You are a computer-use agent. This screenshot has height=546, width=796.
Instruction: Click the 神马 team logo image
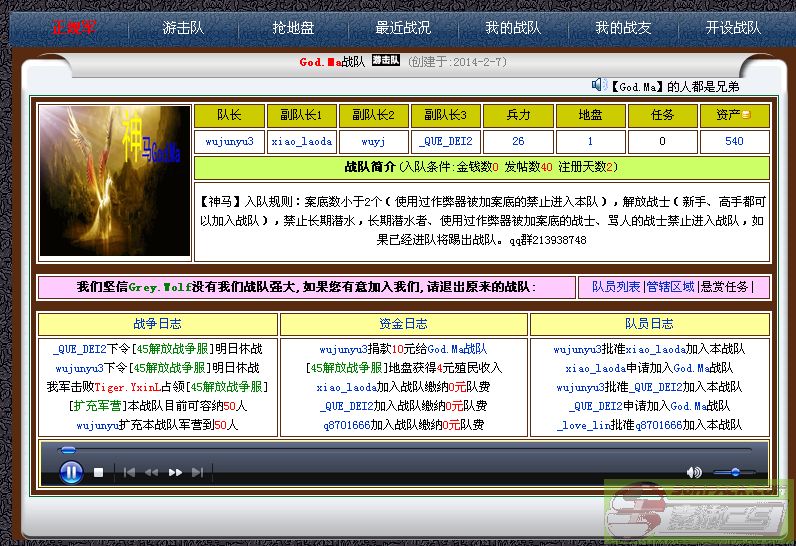(114, 181)
